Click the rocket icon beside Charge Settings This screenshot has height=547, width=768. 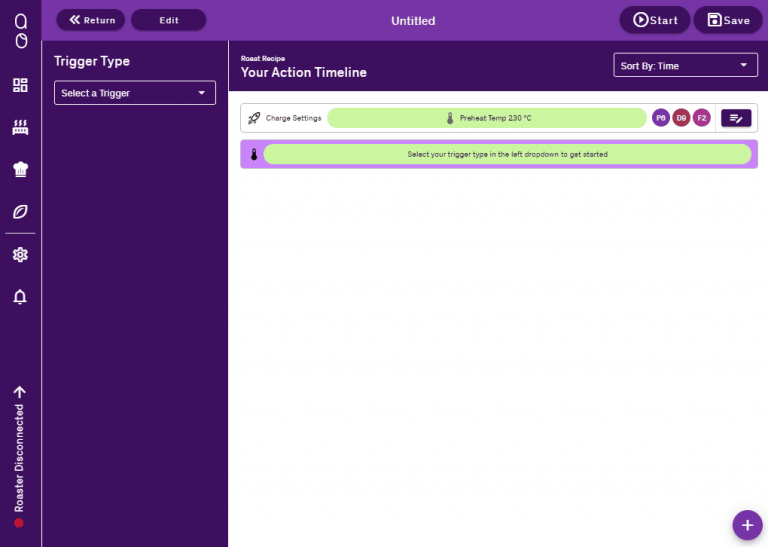point(254,118)
